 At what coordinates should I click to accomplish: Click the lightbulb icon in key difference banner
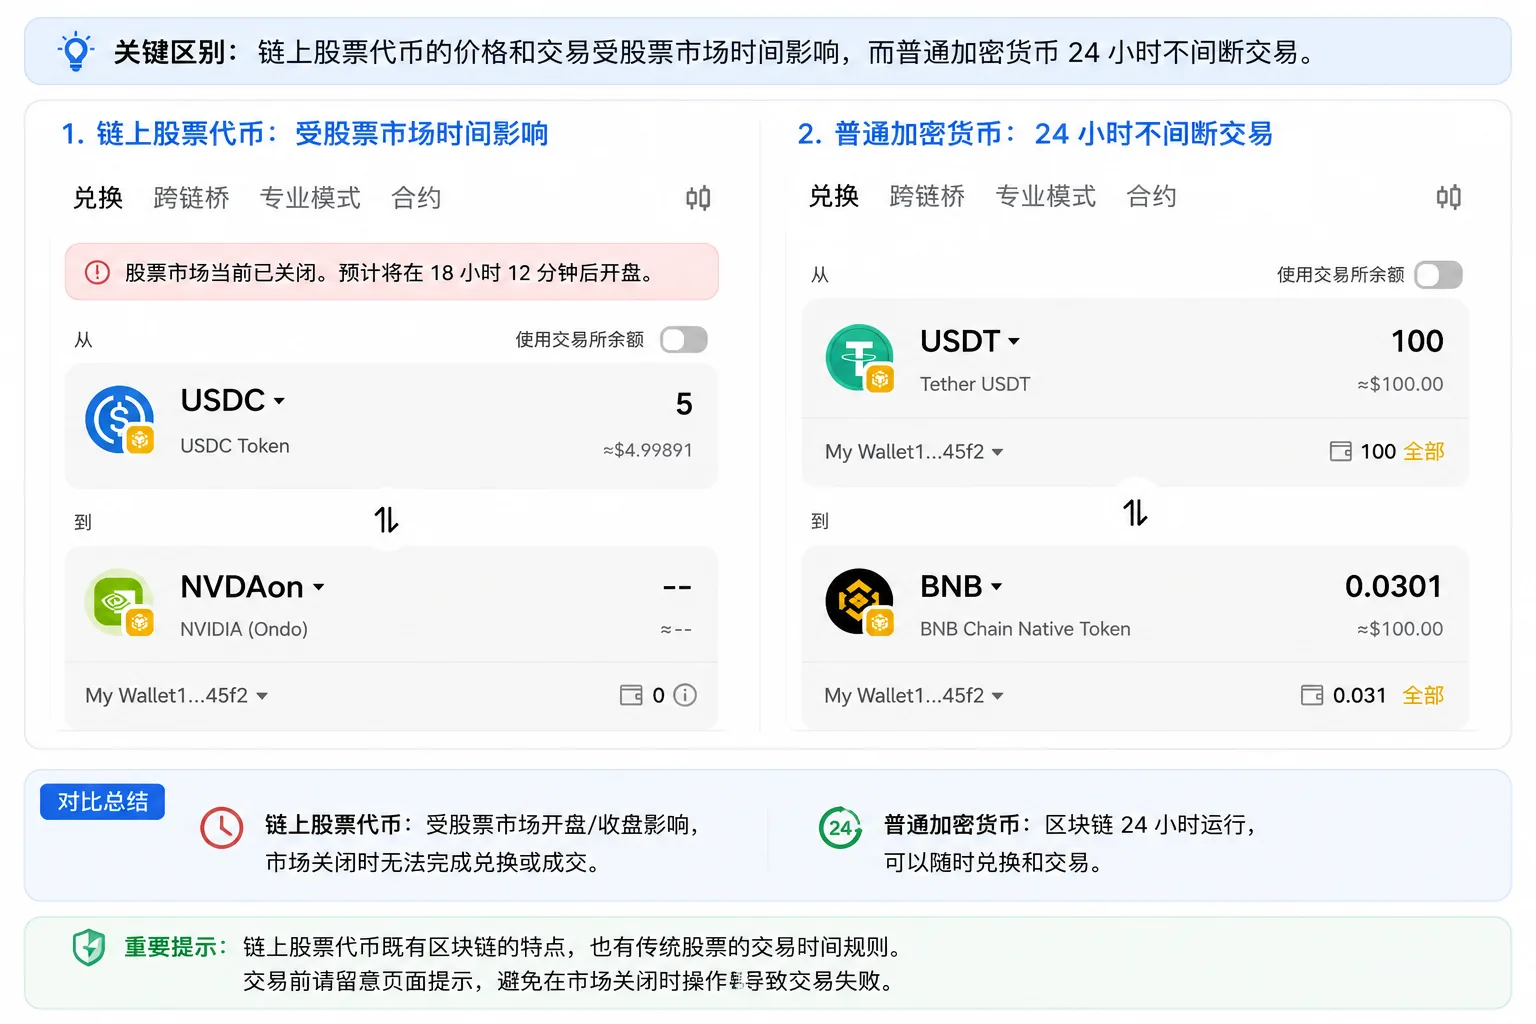click(x=76, y=51)
